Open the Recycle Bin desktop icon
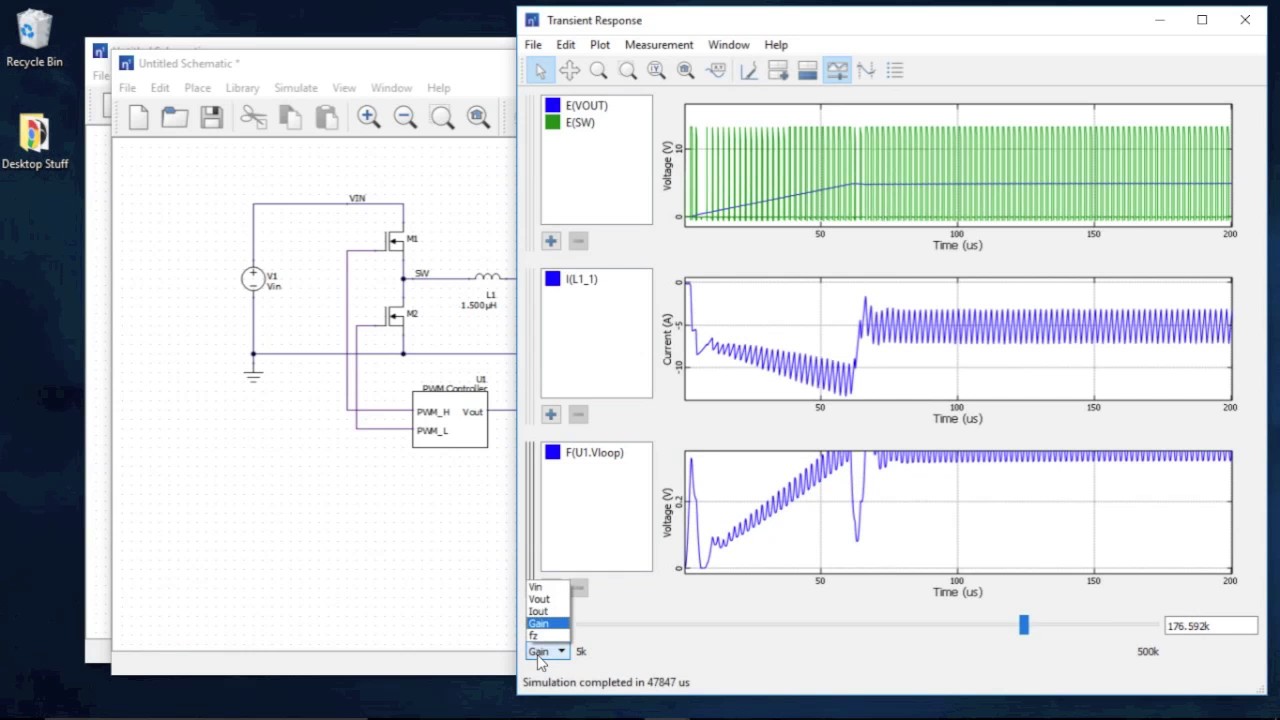This screenshot has height=720, width=1280. point(34,39)
